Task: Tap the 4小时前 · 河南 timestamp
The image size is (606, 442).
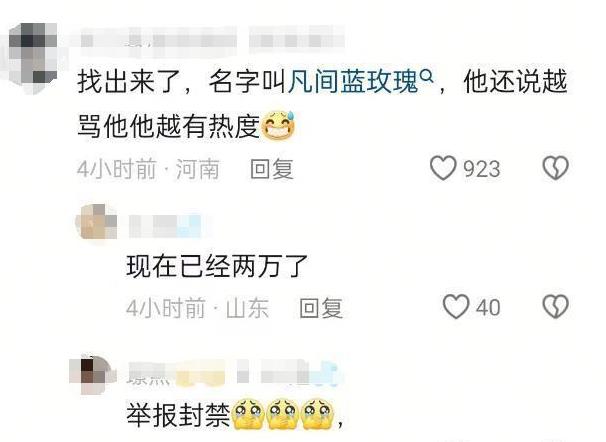Action: 148,169
